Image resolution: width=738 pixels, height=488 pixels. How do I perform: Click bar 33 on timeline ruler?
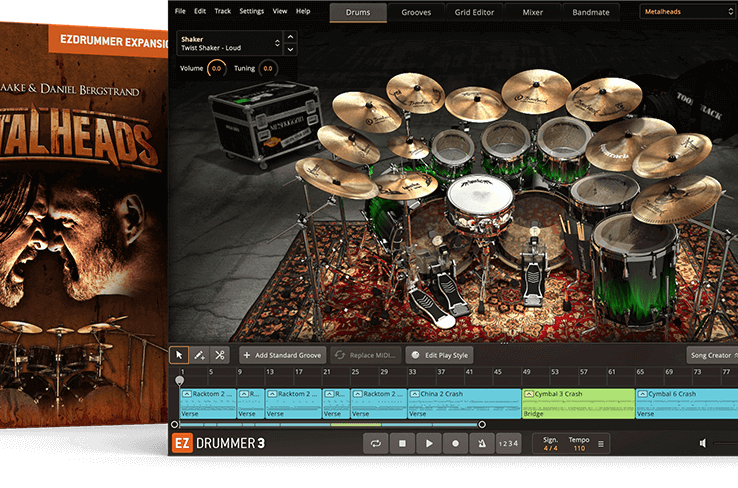point(413,372)
